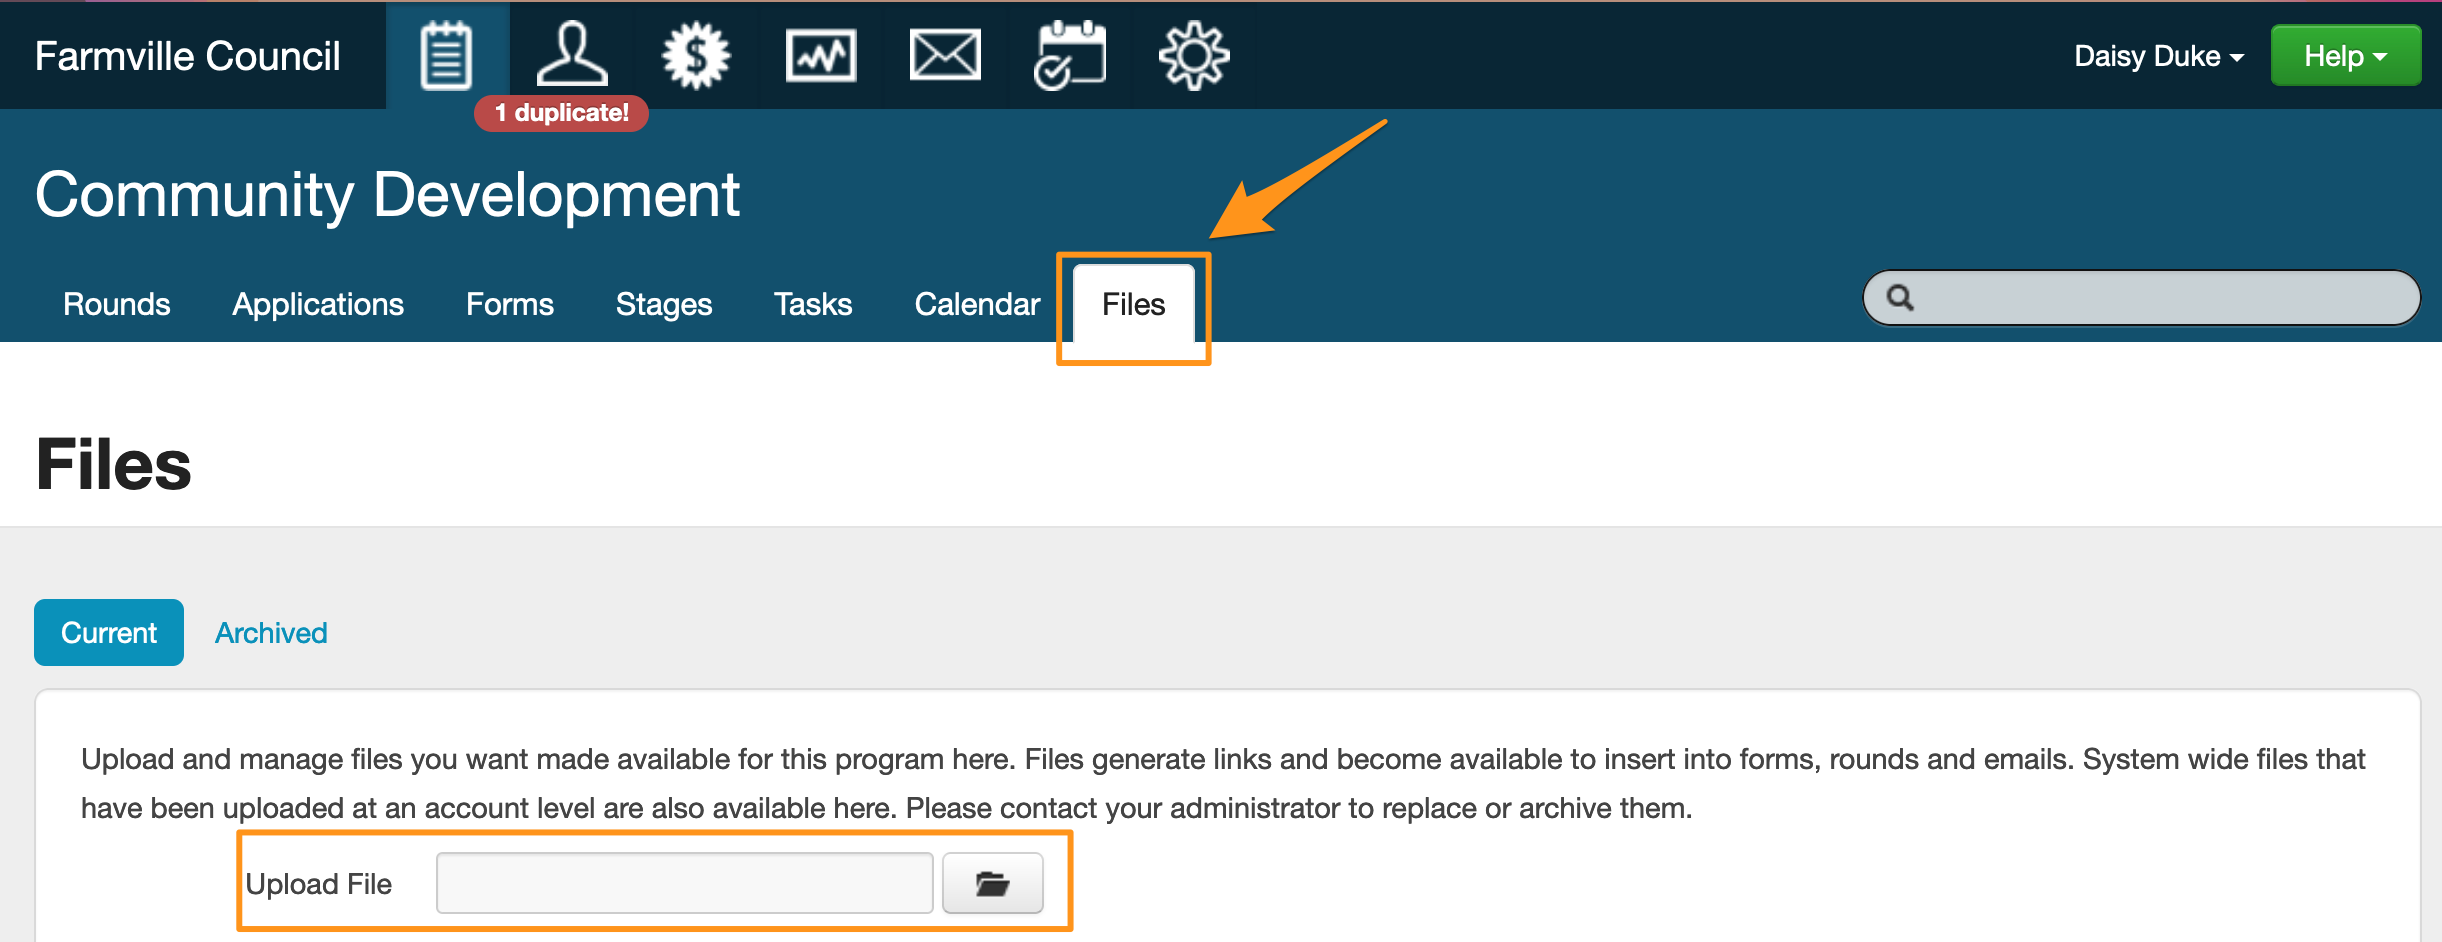Go to the Applications tab
Viewport: 2442px width, 942px height.
point(318,304)
